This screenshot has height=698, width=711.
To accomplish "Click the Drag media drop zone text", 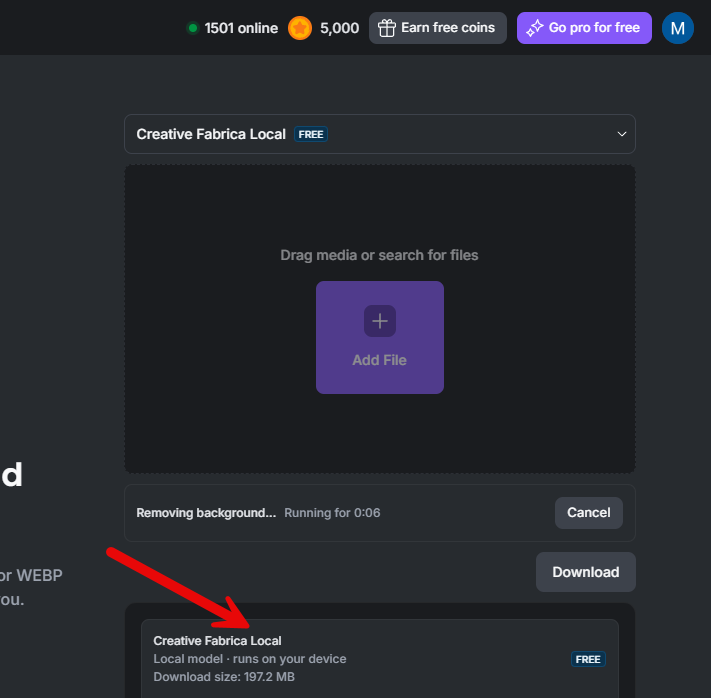I will click(379, 255).
